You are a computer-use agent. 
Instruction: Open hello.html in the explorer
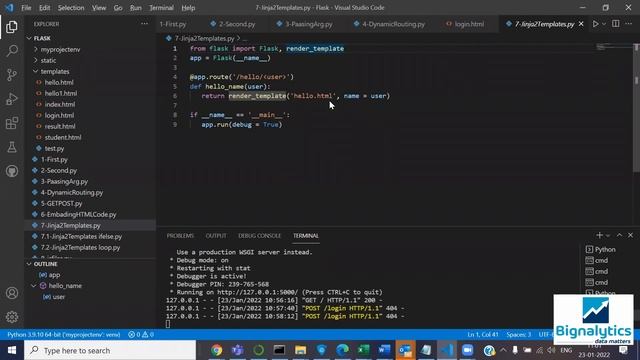point(59,82)
